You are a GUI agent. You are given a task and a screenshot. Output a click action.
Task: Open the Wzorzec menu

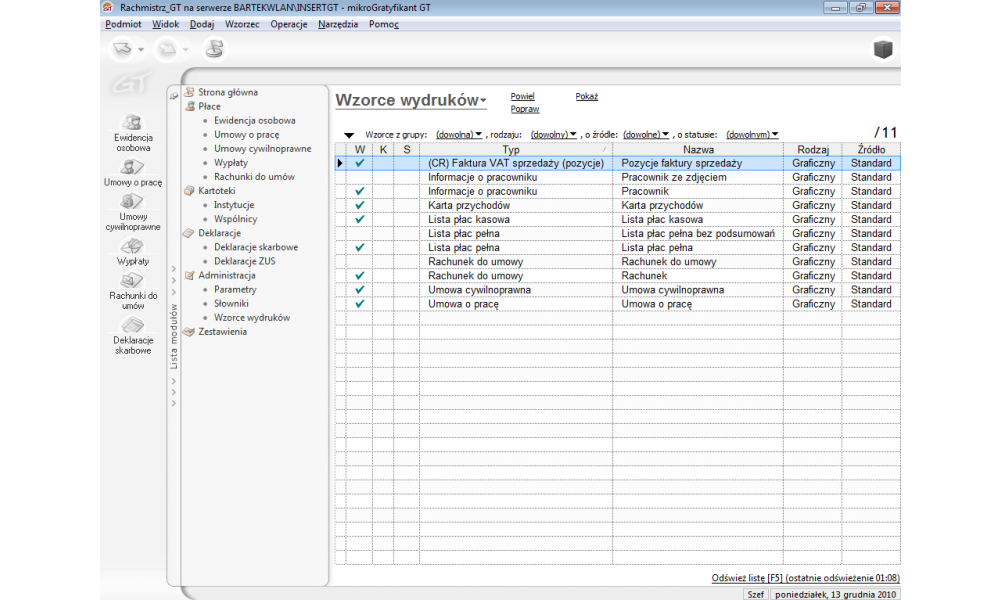pos(242,24)
